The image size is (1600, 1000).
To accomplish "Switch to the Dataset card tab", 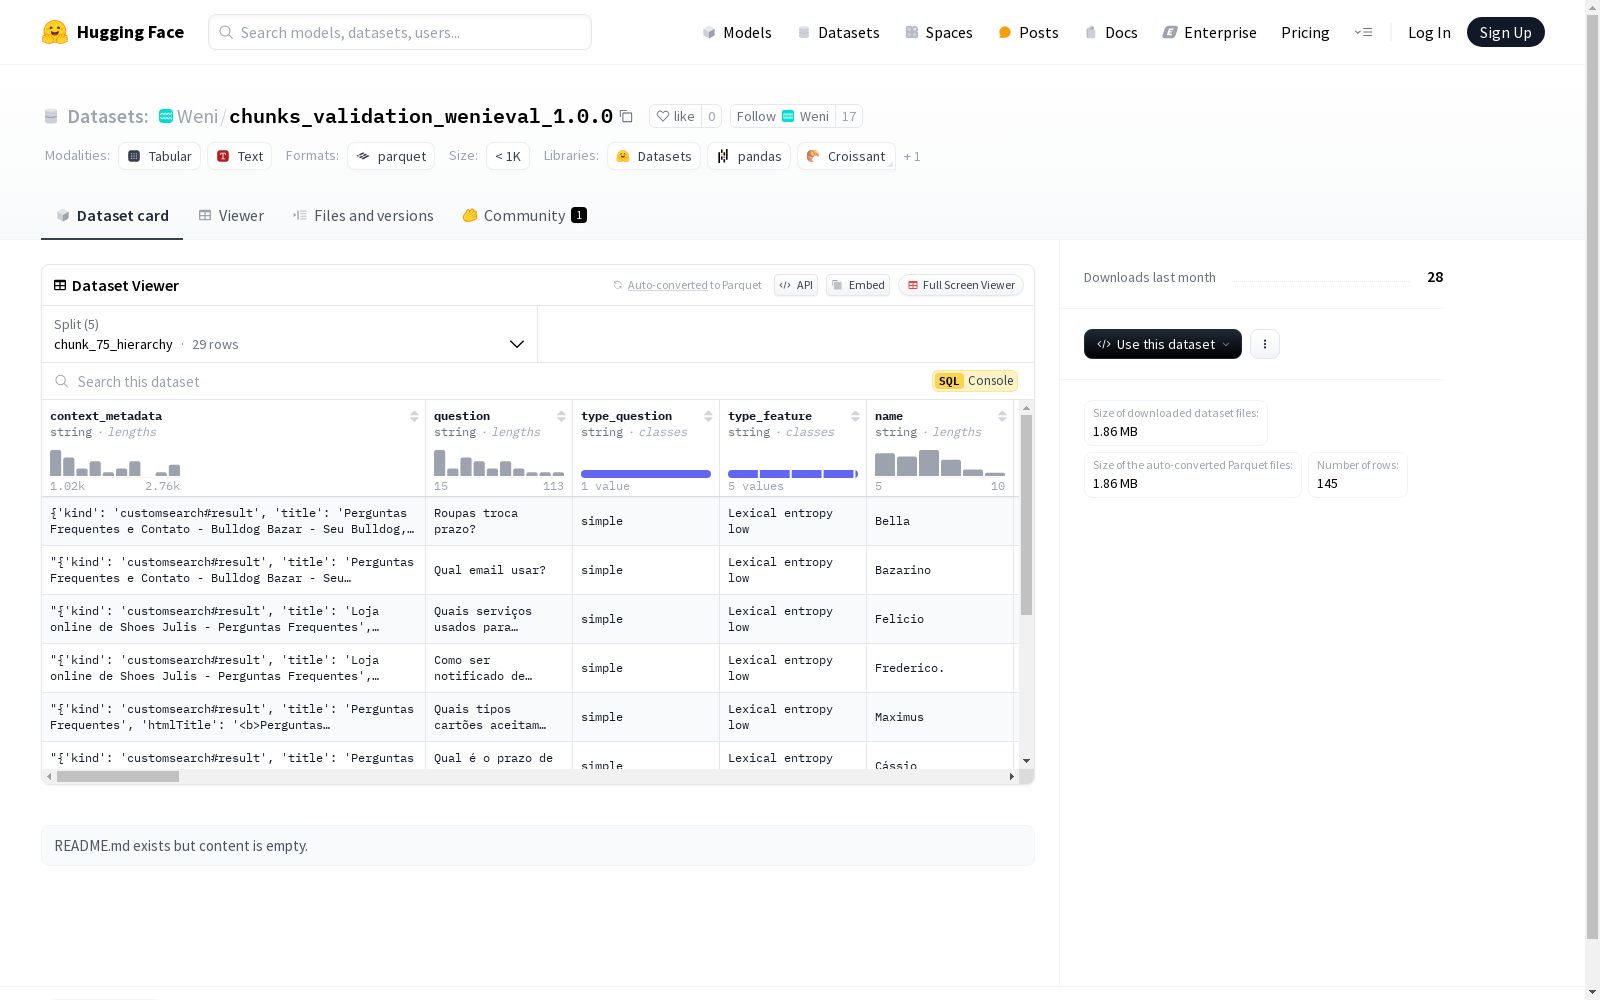I will (x=112, y=216).
